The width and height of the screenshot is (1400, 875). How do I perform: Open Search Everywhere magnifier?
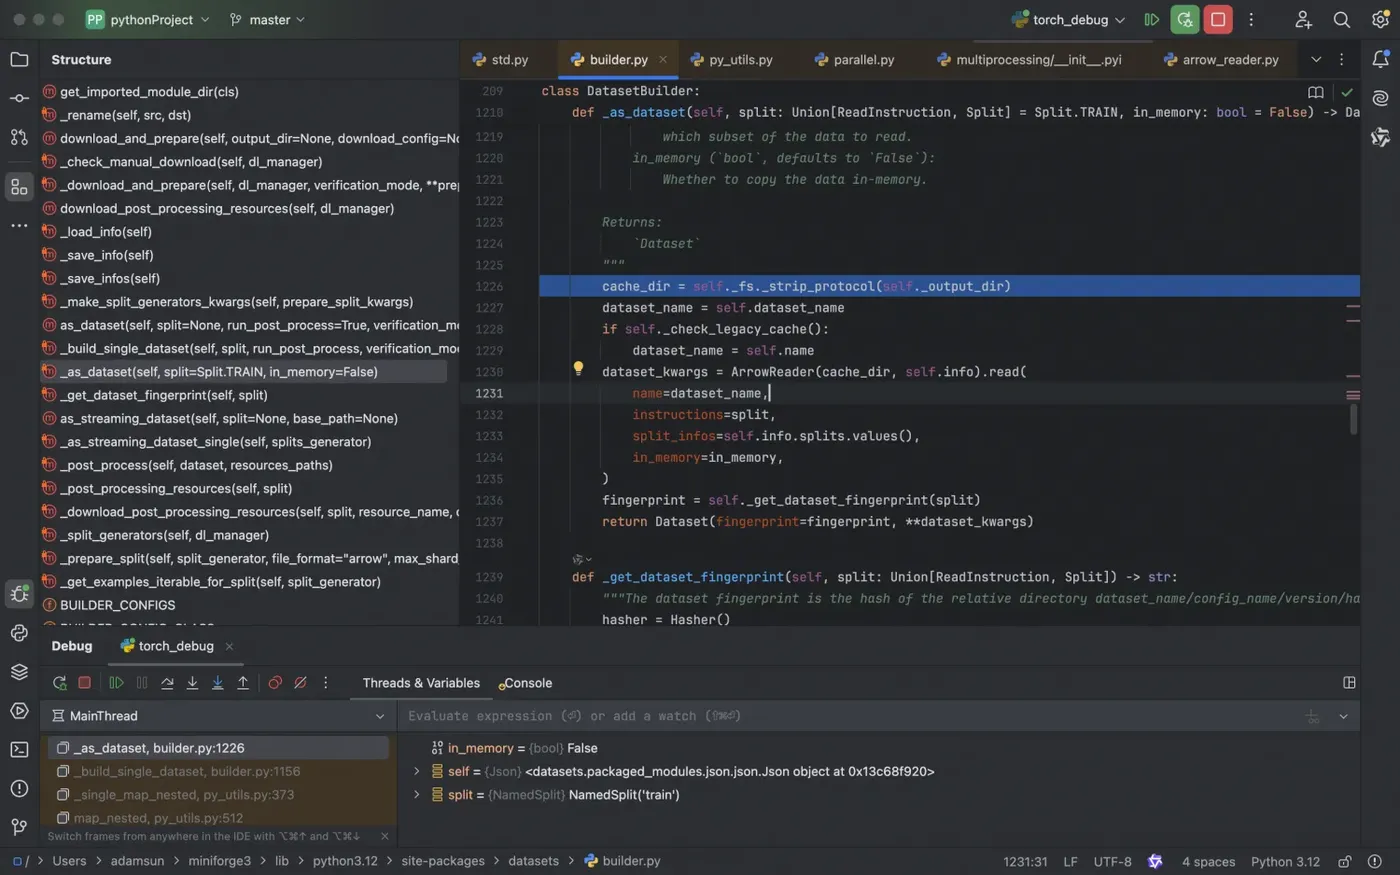(x=1342, y=19)
